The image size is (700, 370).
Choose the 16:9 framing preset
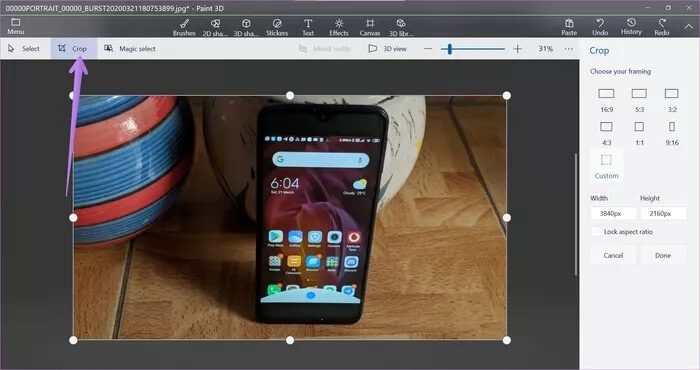click(x=606, y=100)
